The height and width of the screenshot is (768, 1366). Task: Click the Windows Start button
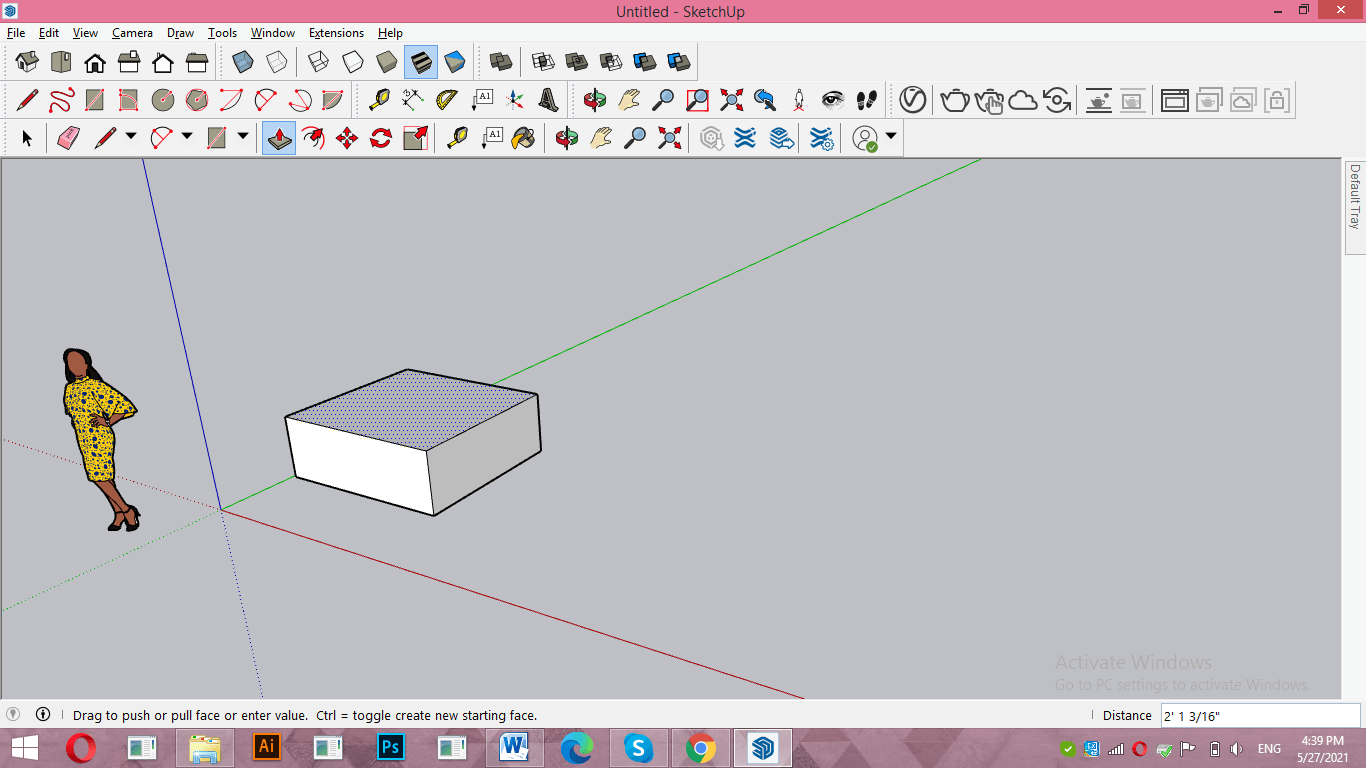(25, 748)
